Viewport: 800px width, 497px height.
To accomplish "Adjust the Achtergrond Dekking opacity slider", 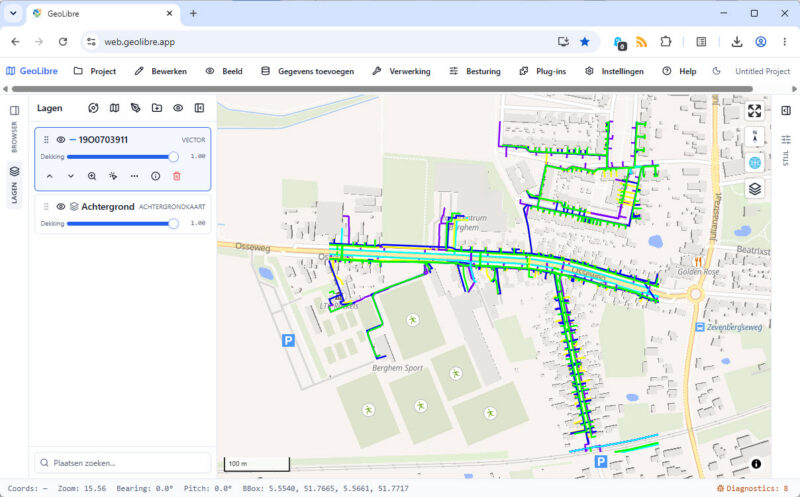I will (120, 223).
